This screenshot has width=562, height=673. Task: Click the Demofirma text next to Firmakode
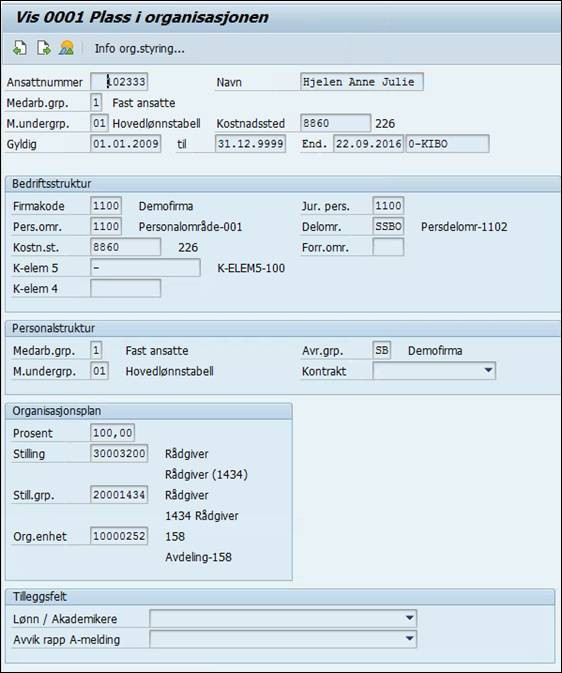coord(166,206)
